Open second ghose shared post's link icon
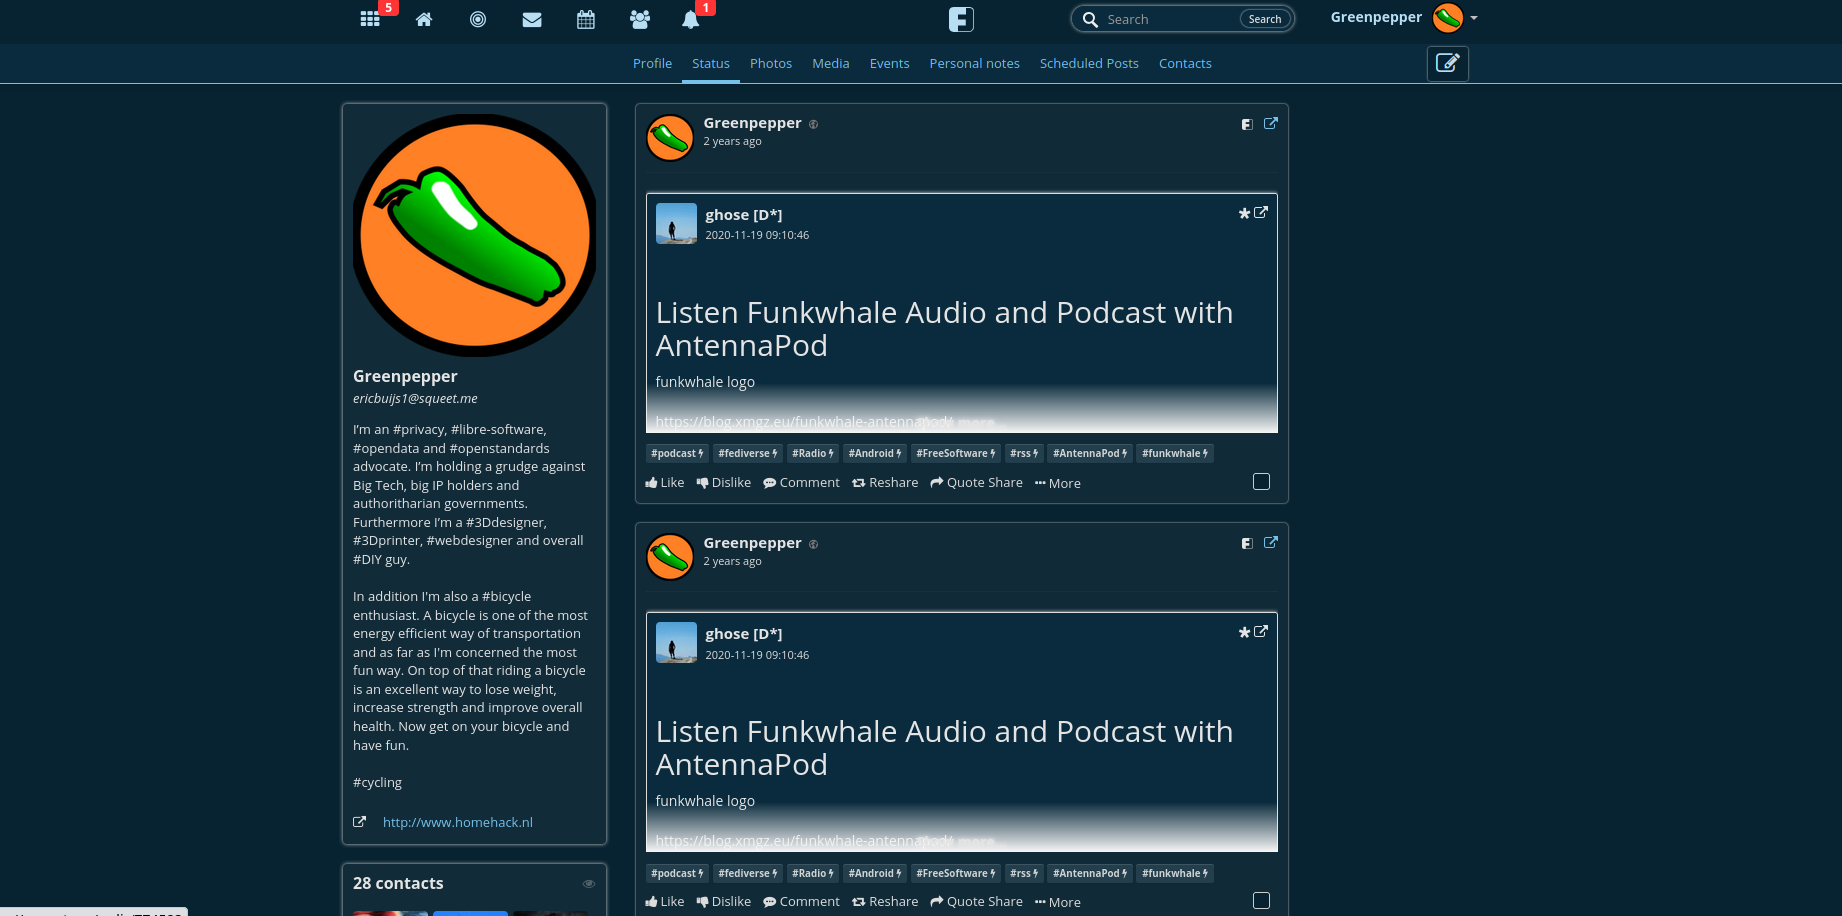1842x916 pixels. click(1261, 631)
